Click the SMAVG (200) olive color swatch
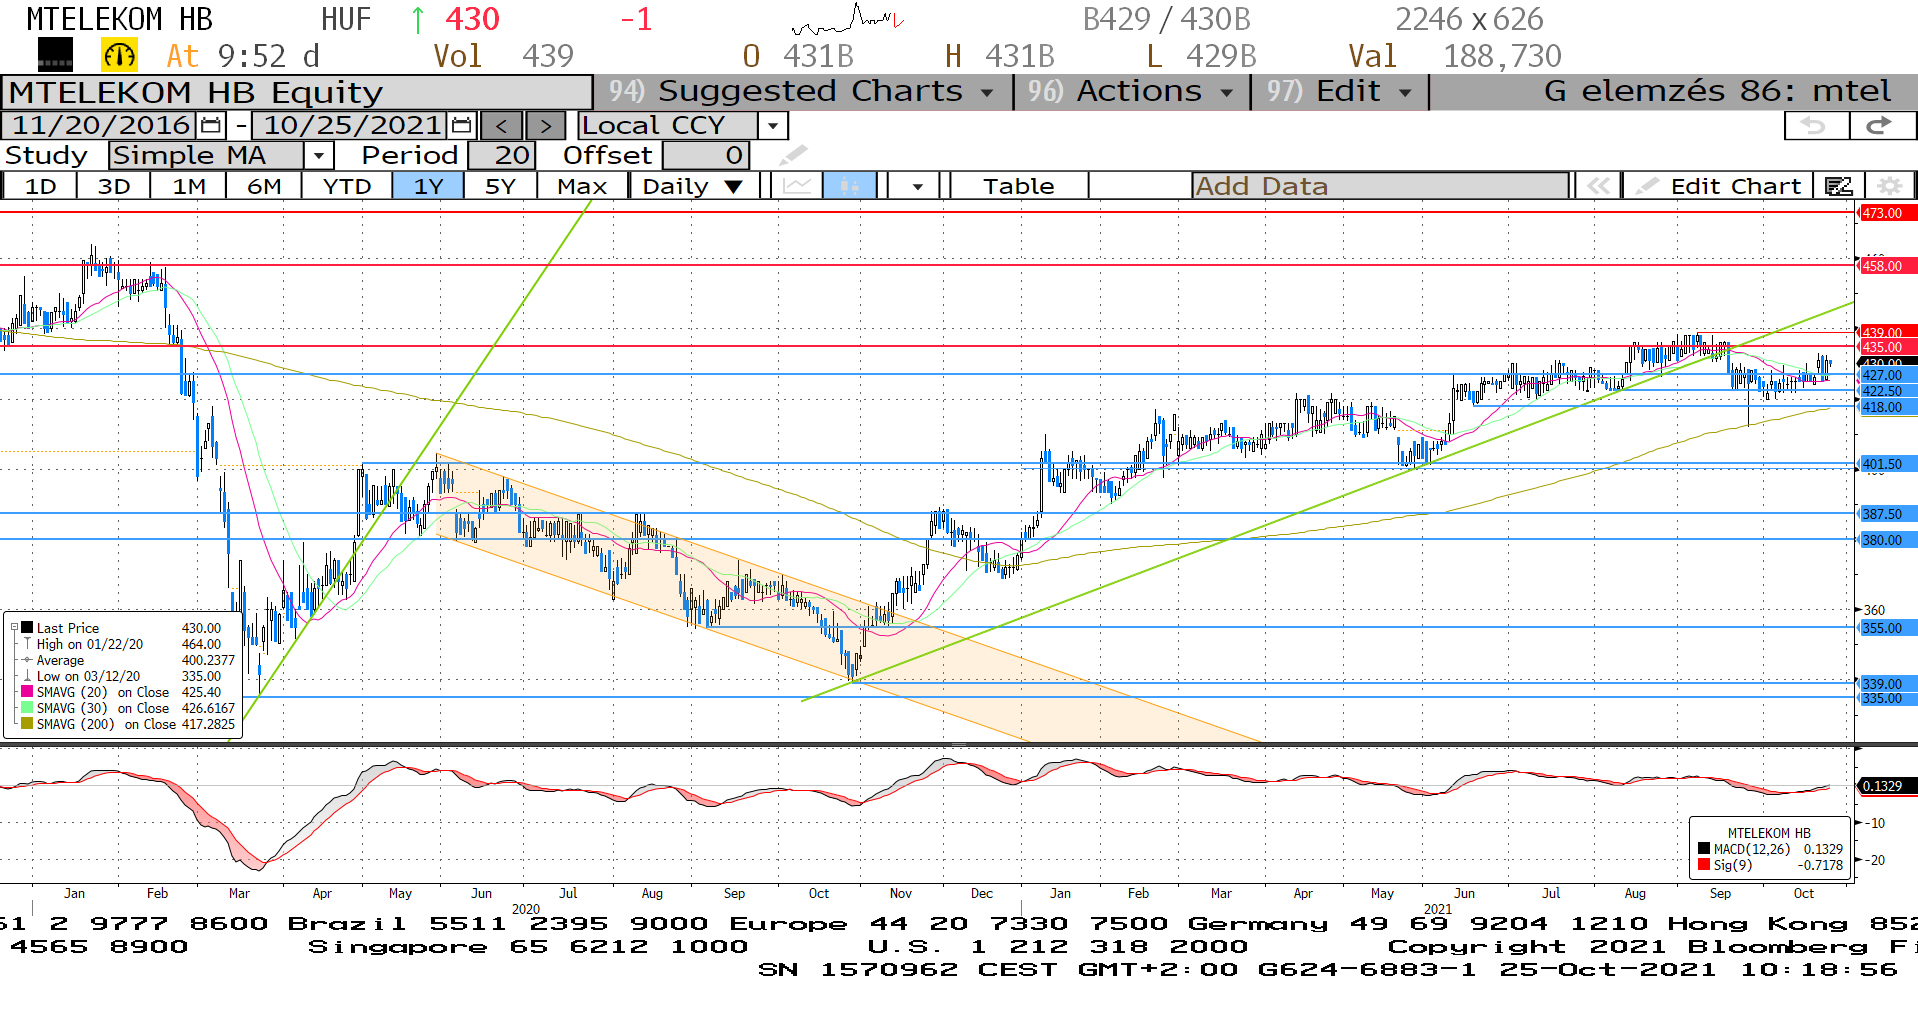This screenshot has width=1918, height=1025. [x=27, y=724]
